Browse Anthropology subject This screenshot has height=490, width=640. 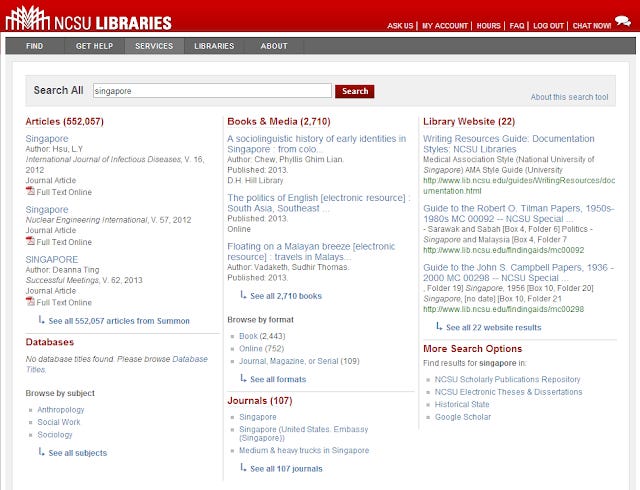tap(61, 410)
